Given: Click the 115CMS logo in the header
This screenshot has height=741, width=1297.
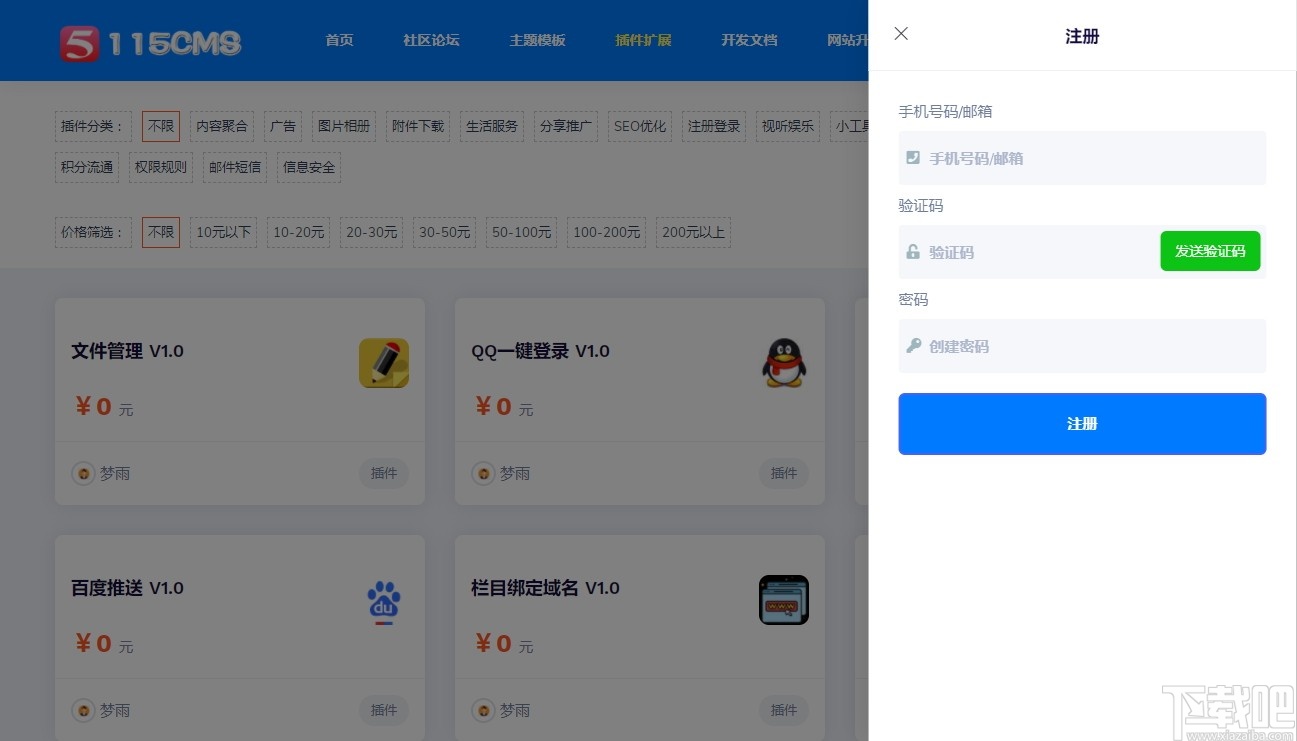Looking at the screenshot, I should 150,43.
